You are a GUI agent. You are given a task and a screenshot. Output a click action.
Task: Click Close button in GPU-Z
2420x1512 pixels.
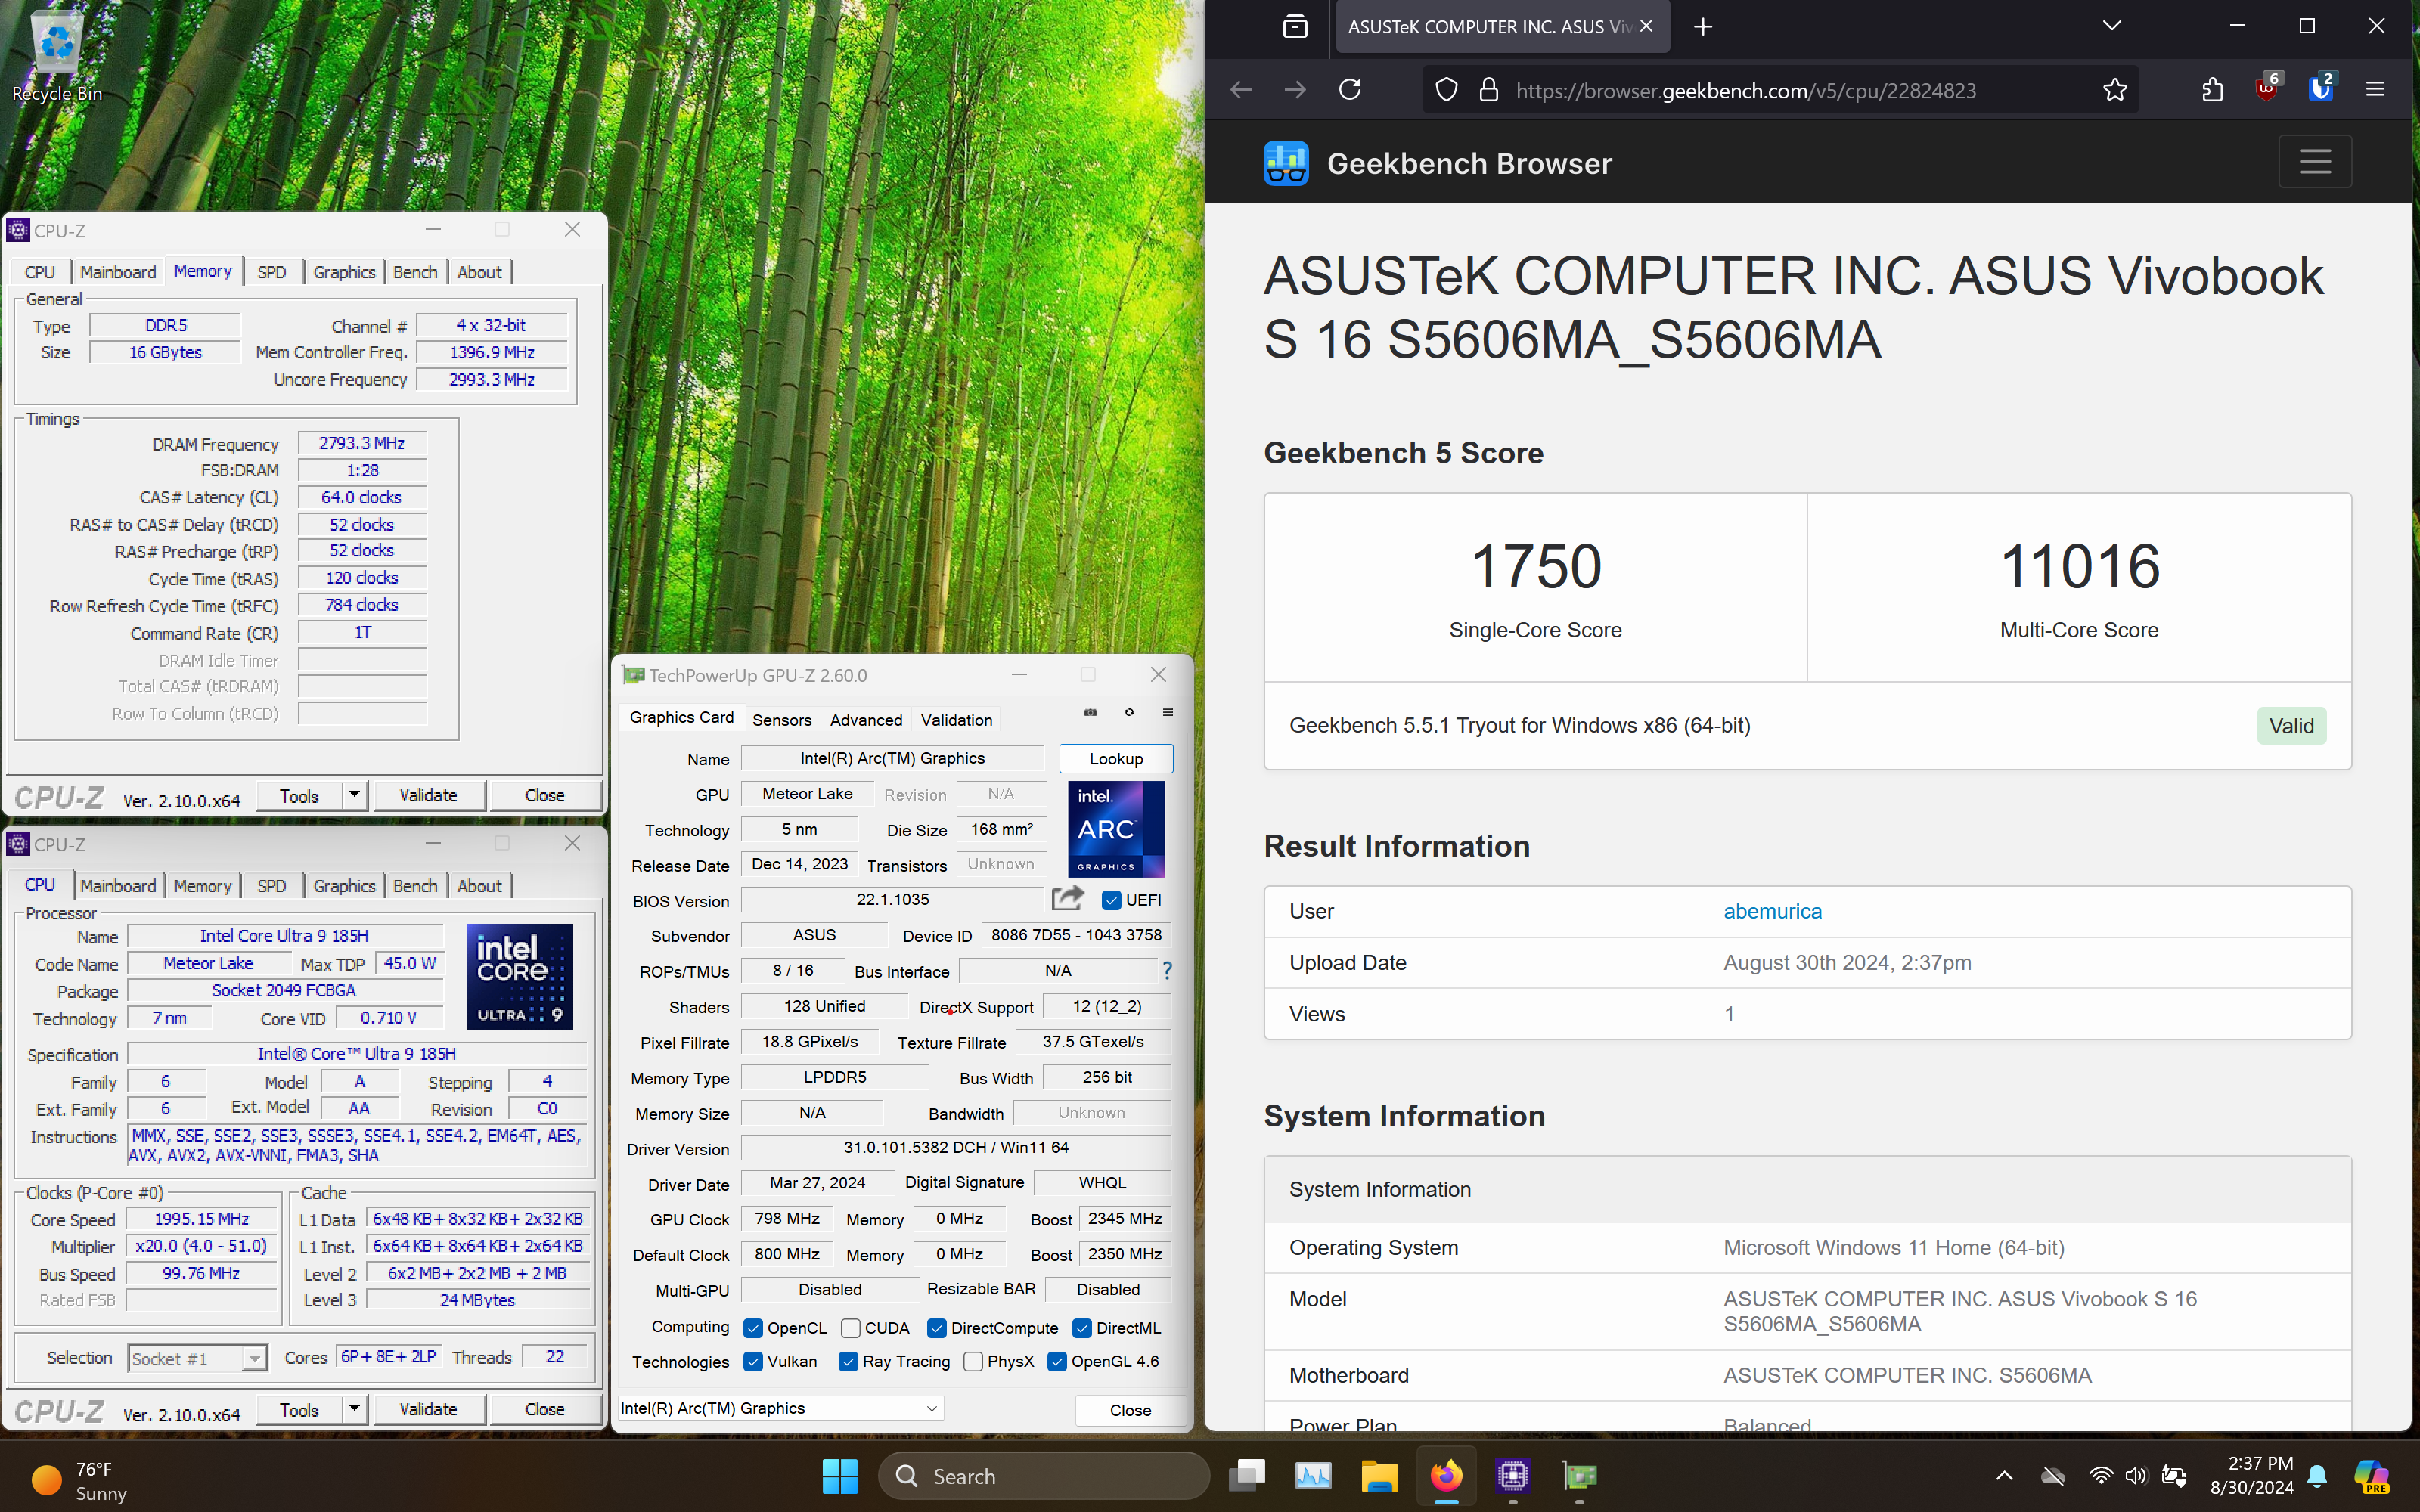(x=1131, y=1409)
